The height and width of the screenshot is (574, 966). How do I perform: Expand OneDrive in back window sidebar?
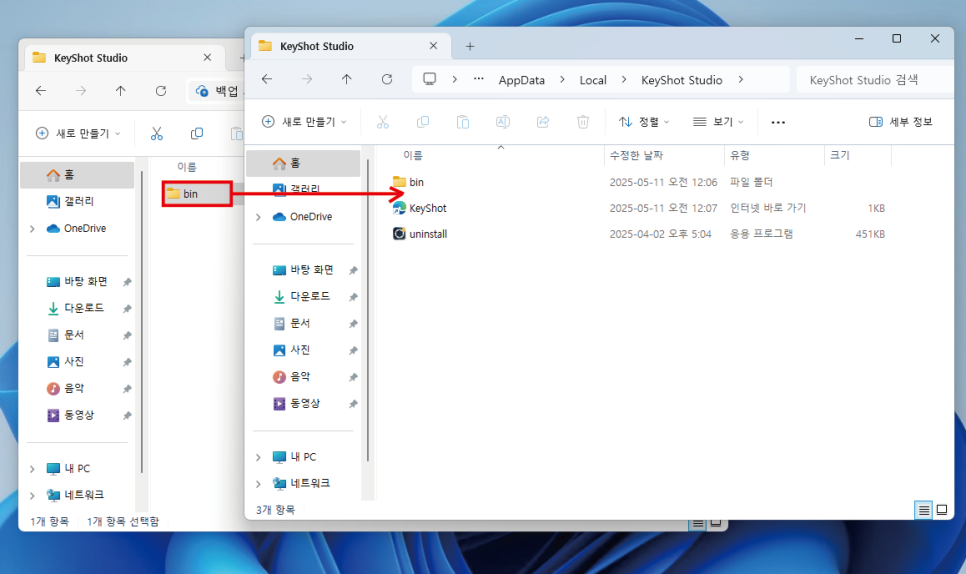33,228
